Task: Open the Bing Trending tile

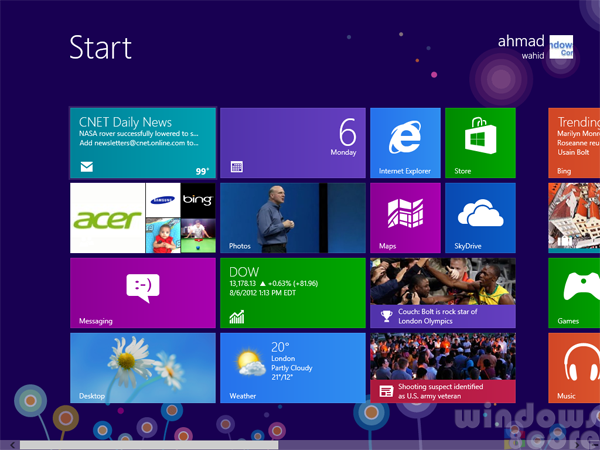Action: pyautogui.click(x=574, y=143)
